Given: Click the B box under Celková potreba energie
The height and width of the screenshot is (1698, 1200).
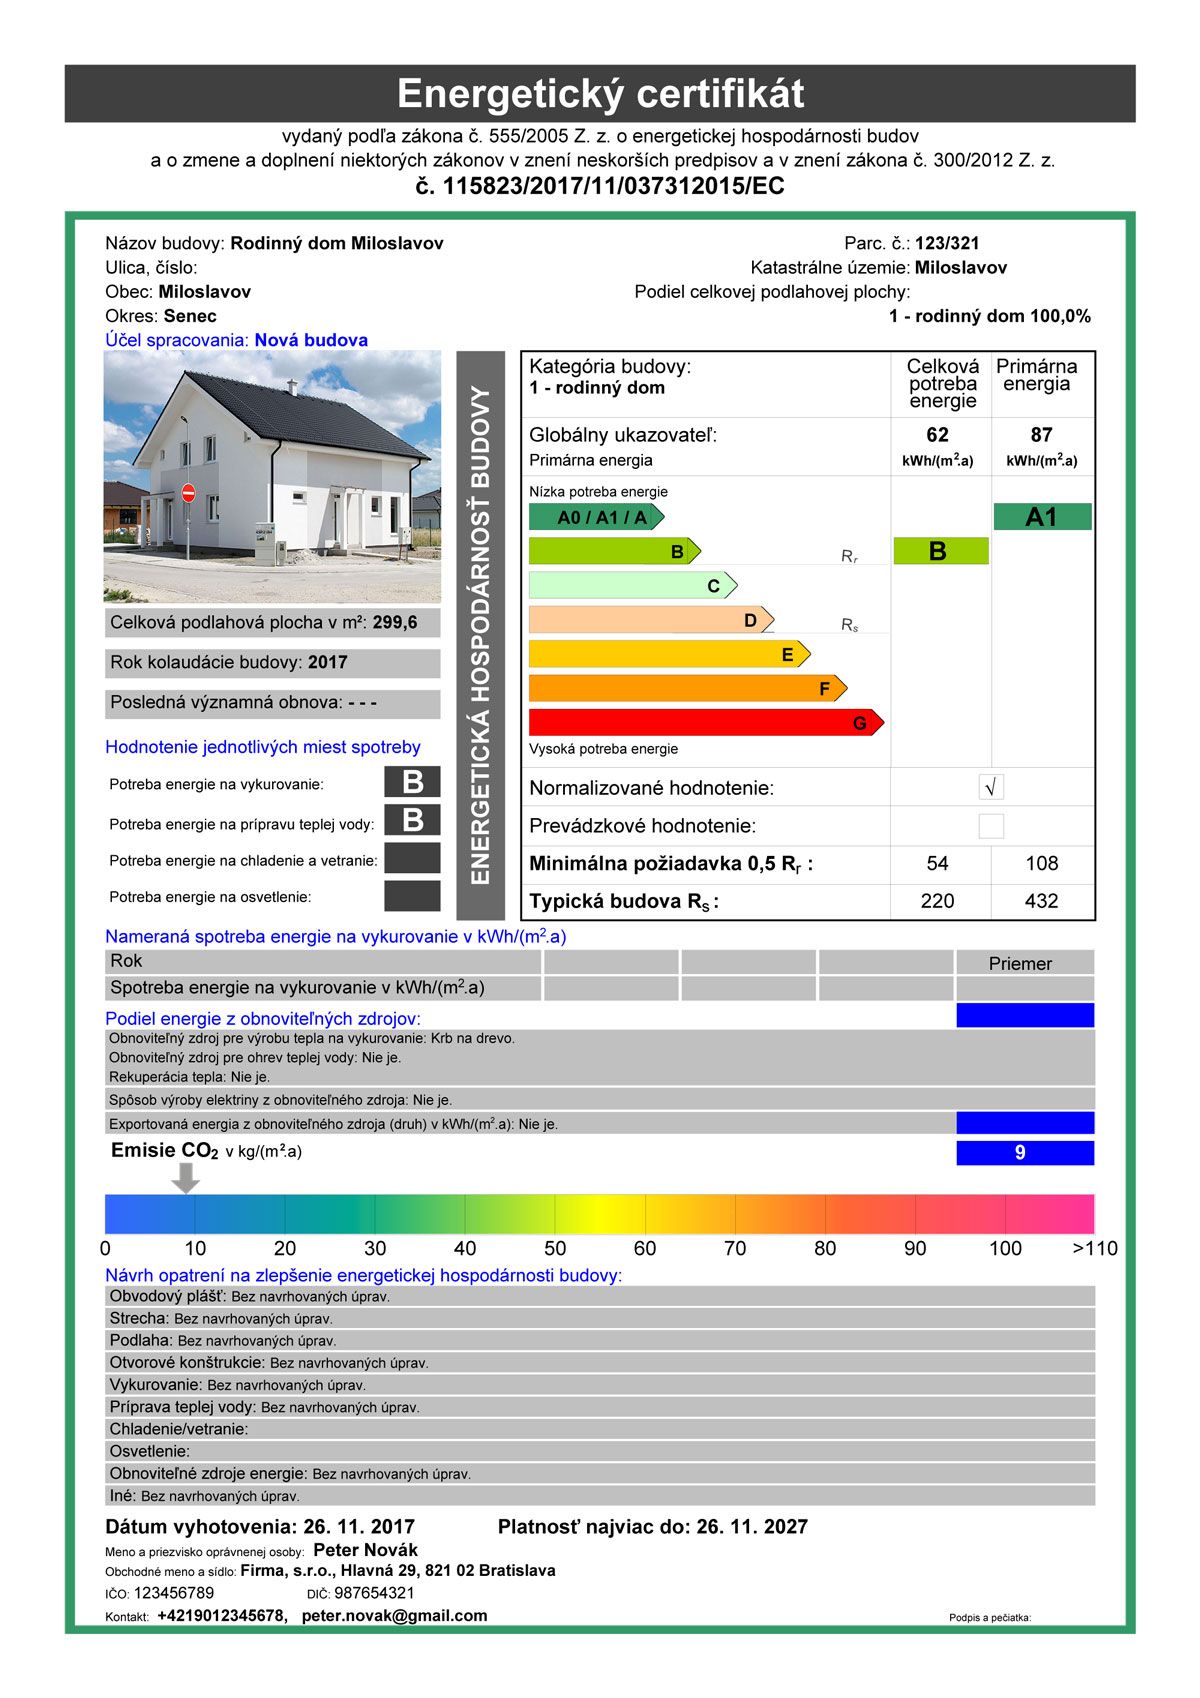Looking at the screenshot, I should [x=940, y=551].
